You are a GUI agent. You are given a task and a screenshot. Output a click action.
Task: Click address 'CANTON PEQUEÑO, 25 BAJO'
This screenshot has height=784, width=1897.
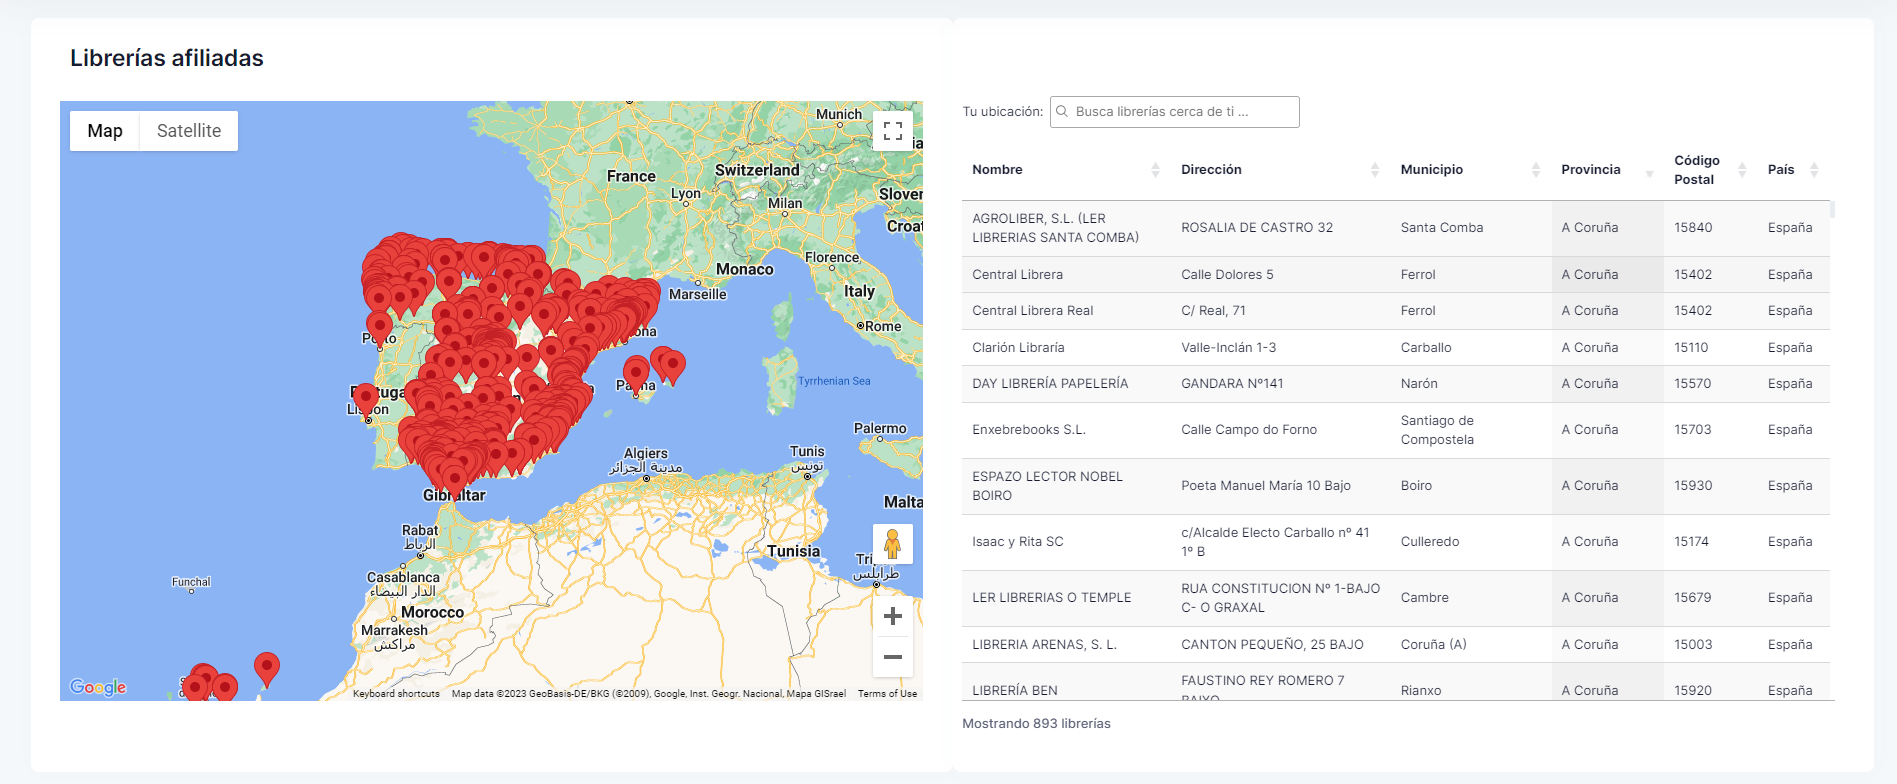(1272, 645)
